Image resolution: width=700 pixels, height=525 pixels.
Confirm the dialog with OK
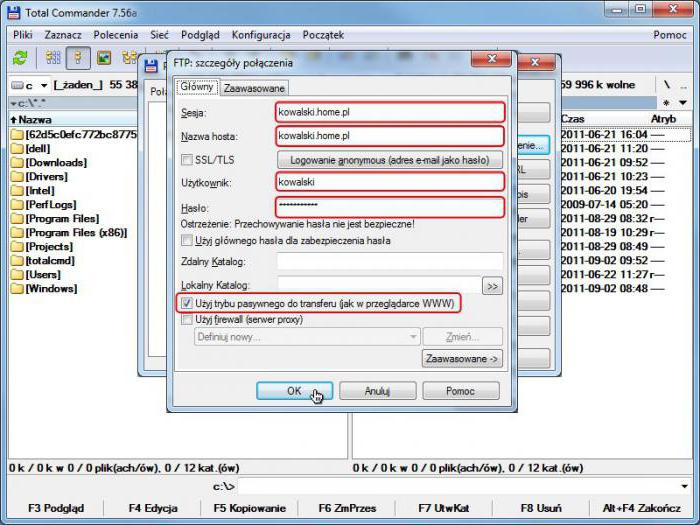tap(294, 391)
